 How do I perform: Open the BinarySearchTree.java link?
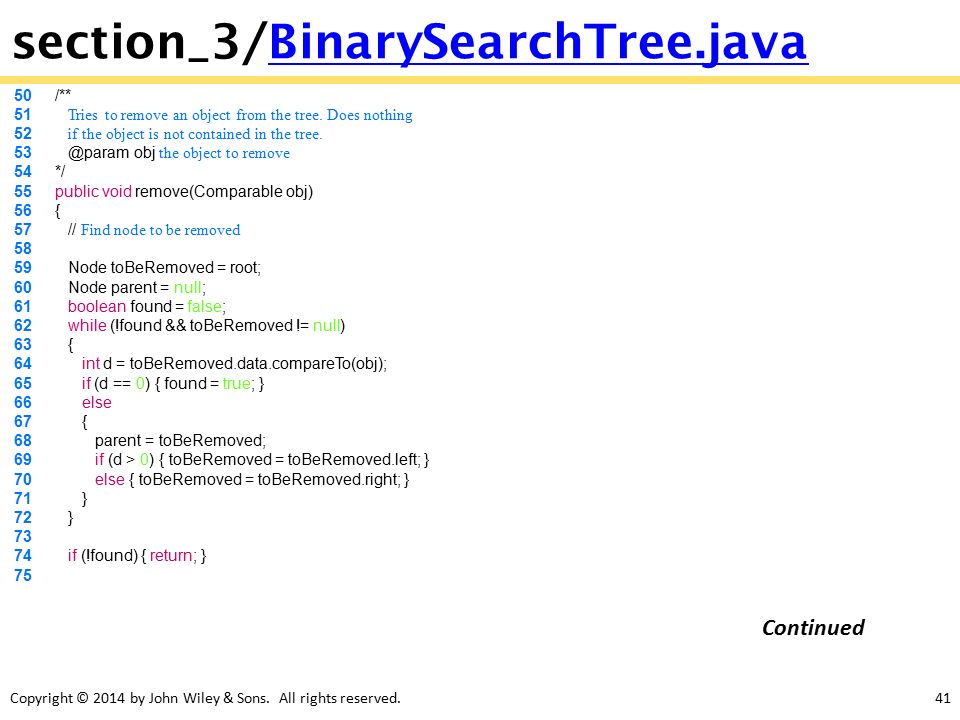tap(538, 42)
